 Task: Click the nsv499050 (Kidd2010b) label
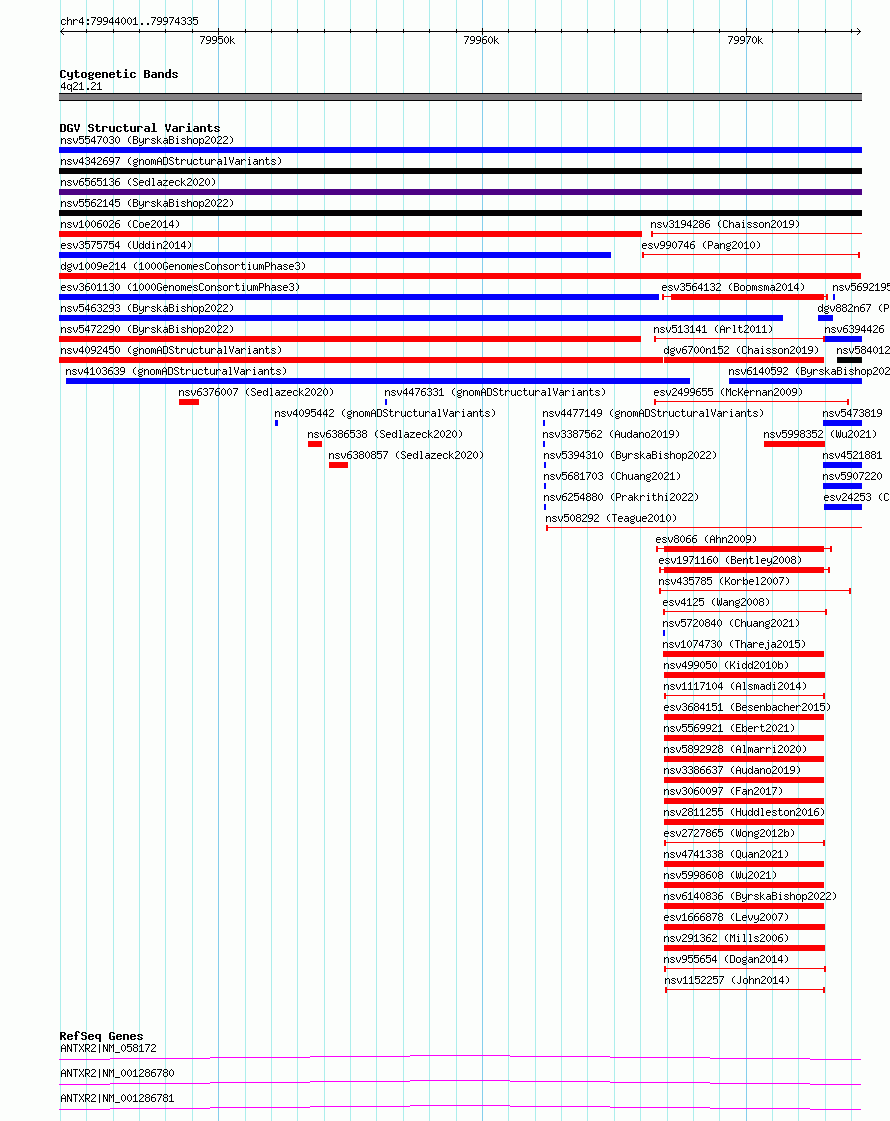(x=726, y=665)
